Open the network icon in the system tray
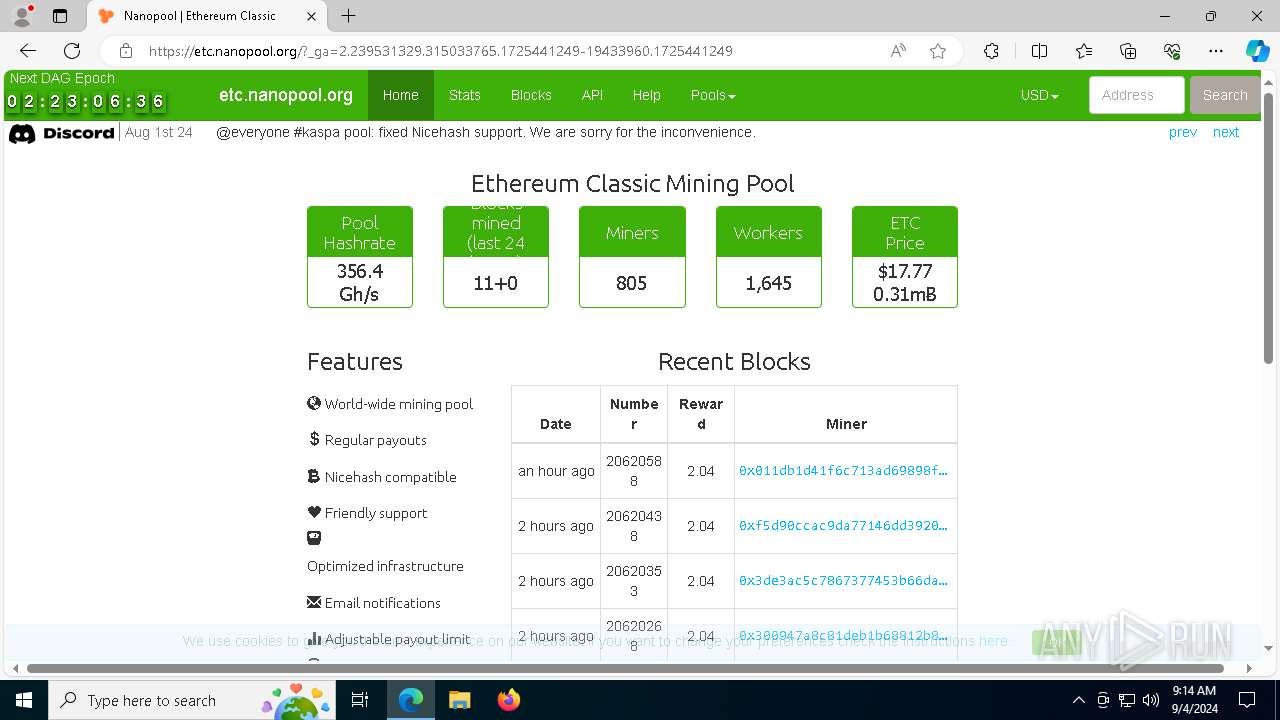Image resolution: width=1280 pixels, height=720 pixels. pyautogui.click(x=1127, y=700)
